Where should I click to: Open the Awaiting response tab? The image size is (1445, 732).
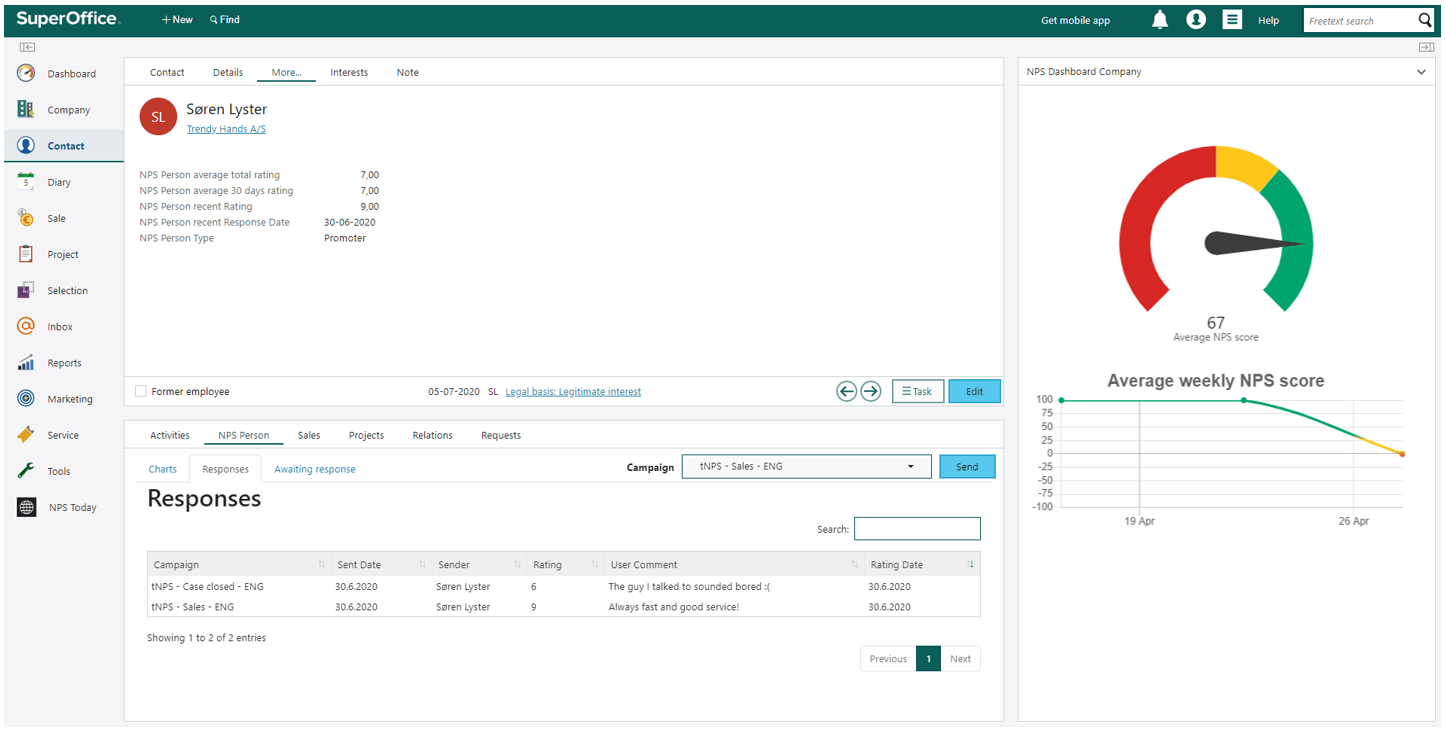314,469
